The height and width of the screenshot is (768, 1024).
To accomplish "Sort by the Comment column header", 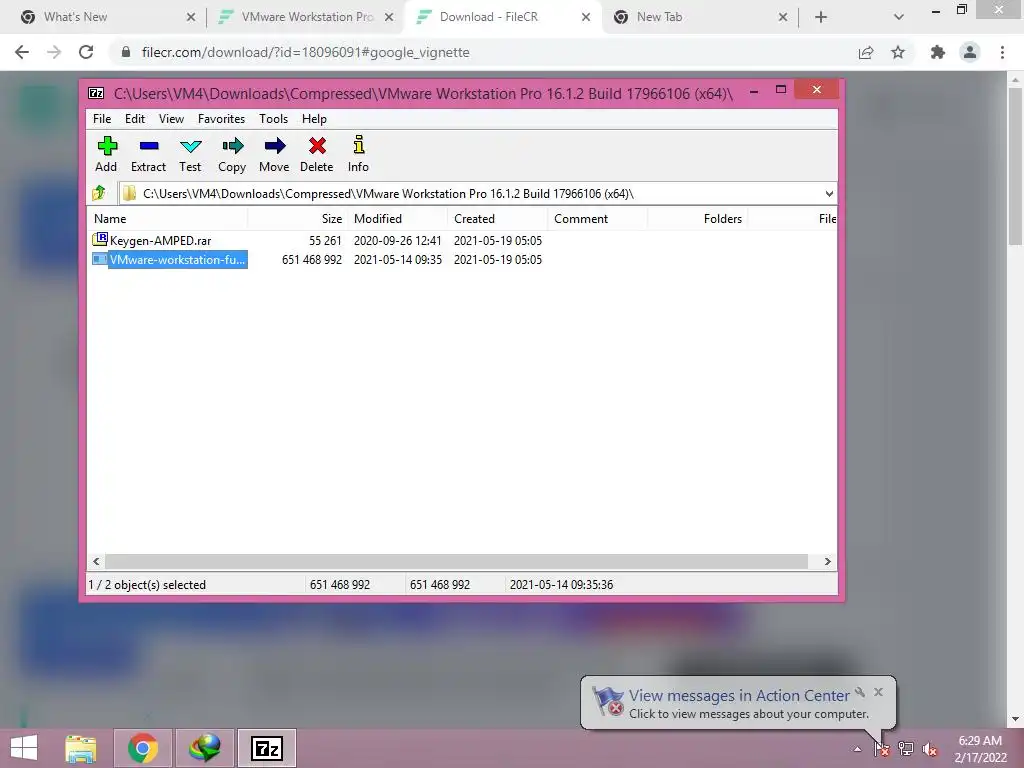I will pyautogui.click(x=598, y=219).
